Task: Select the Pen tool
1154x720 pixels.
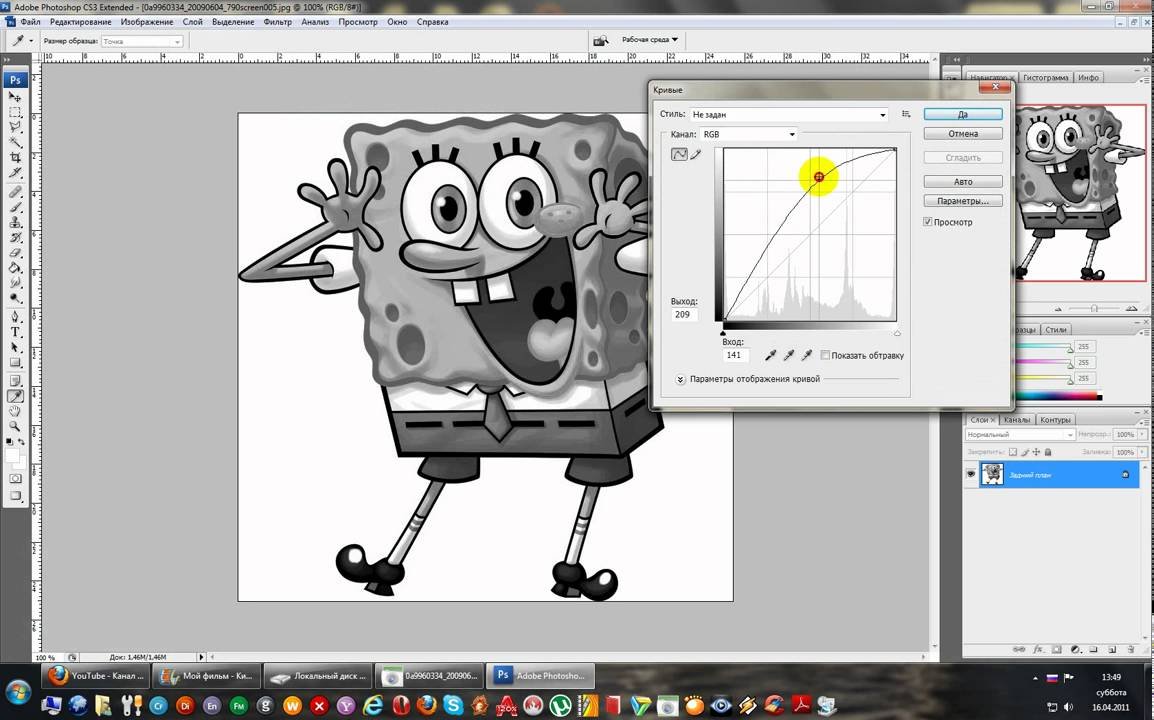Action: click(x=15, y=317)
